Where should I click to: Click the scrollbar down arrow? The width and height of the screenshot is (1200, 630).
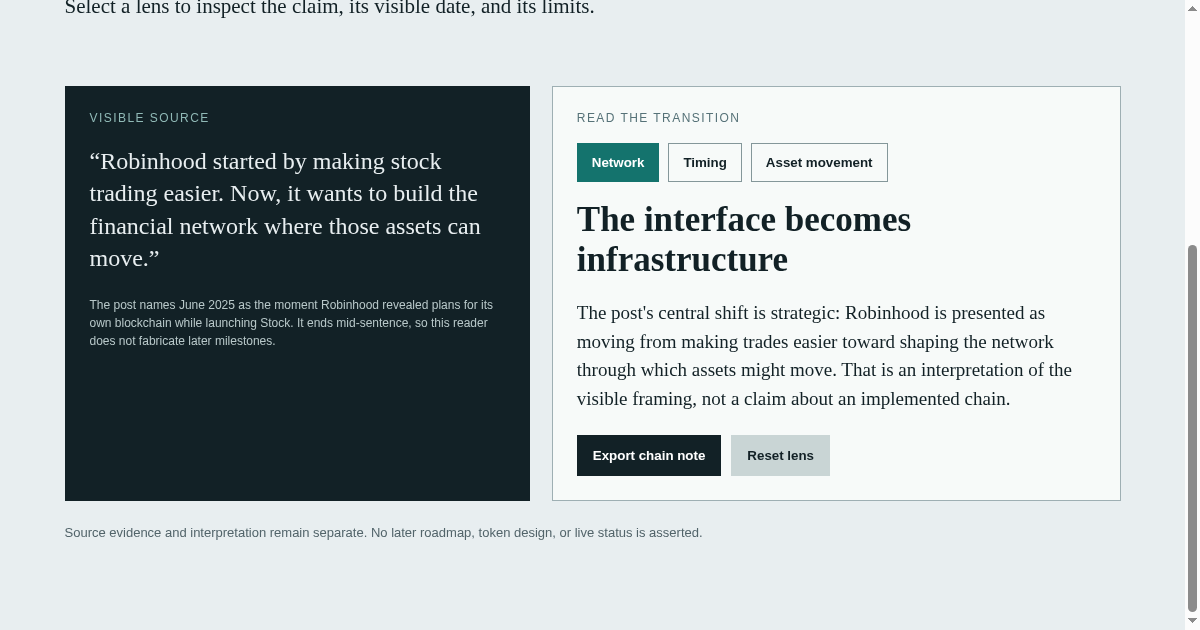coord(1192,621)
